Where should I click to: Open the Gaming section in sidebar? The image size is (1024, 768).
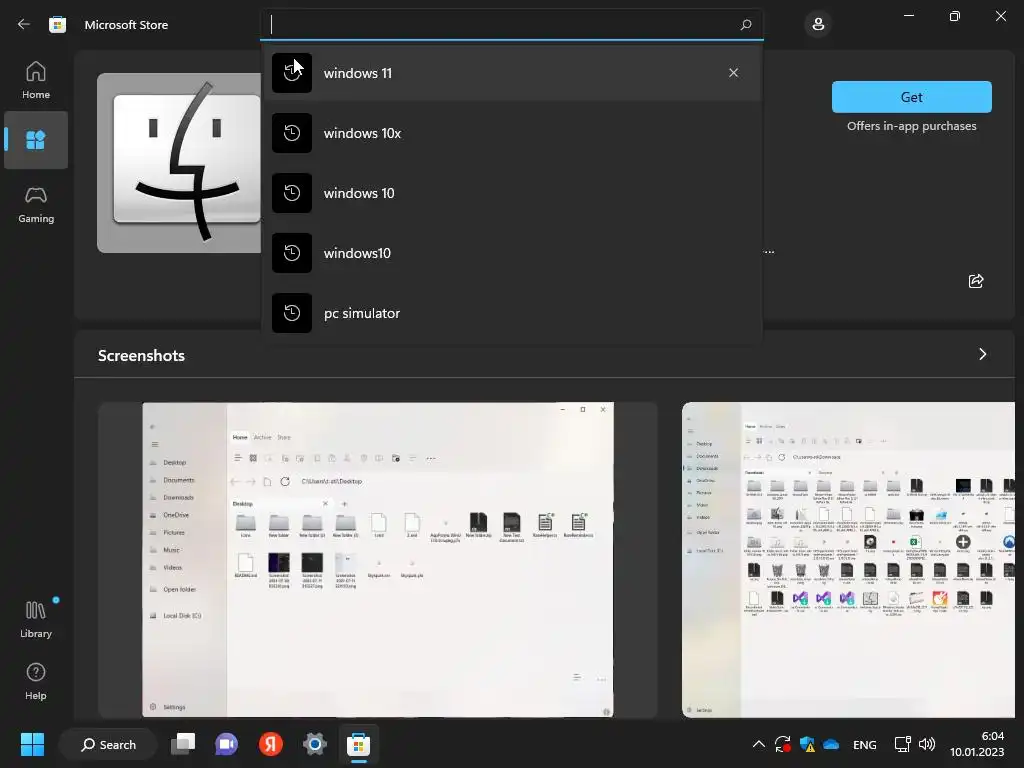click(x=36, y=204)
